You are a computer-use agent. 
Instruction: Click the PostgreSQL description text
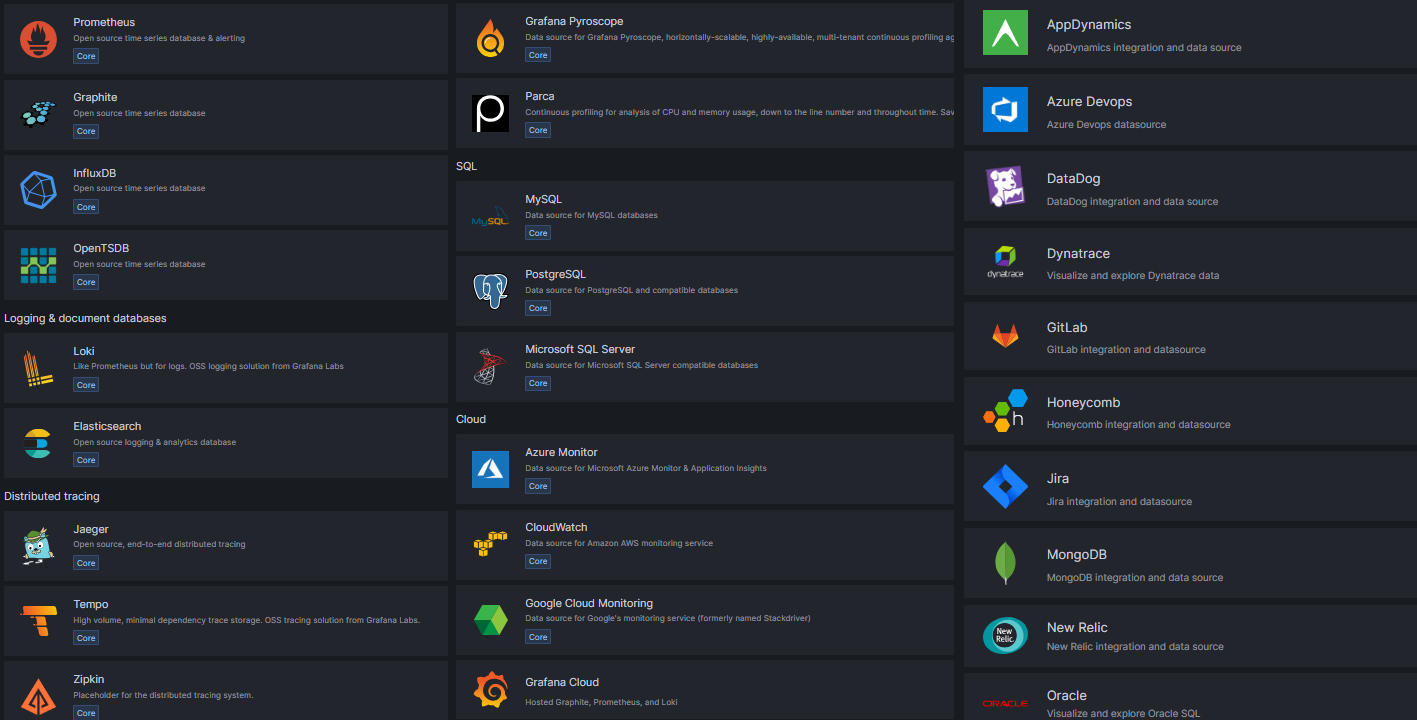pos(631,291)
